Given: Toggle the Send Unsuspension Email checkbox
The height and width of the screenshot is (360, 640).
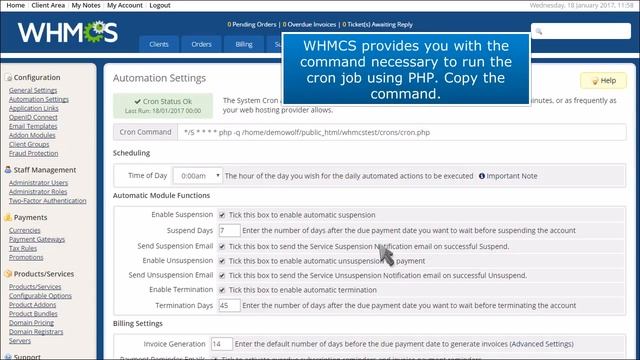Looking at the screenshot, I should pyautogui.click(x=222, y=276).
